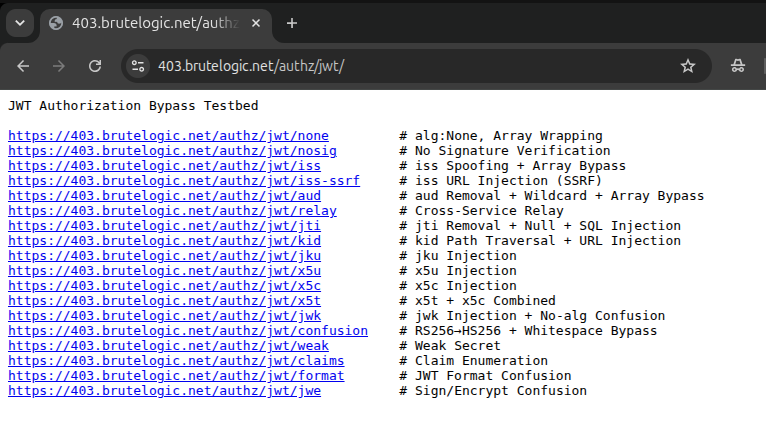Open the jwt/nosig link

click(172, 151)
